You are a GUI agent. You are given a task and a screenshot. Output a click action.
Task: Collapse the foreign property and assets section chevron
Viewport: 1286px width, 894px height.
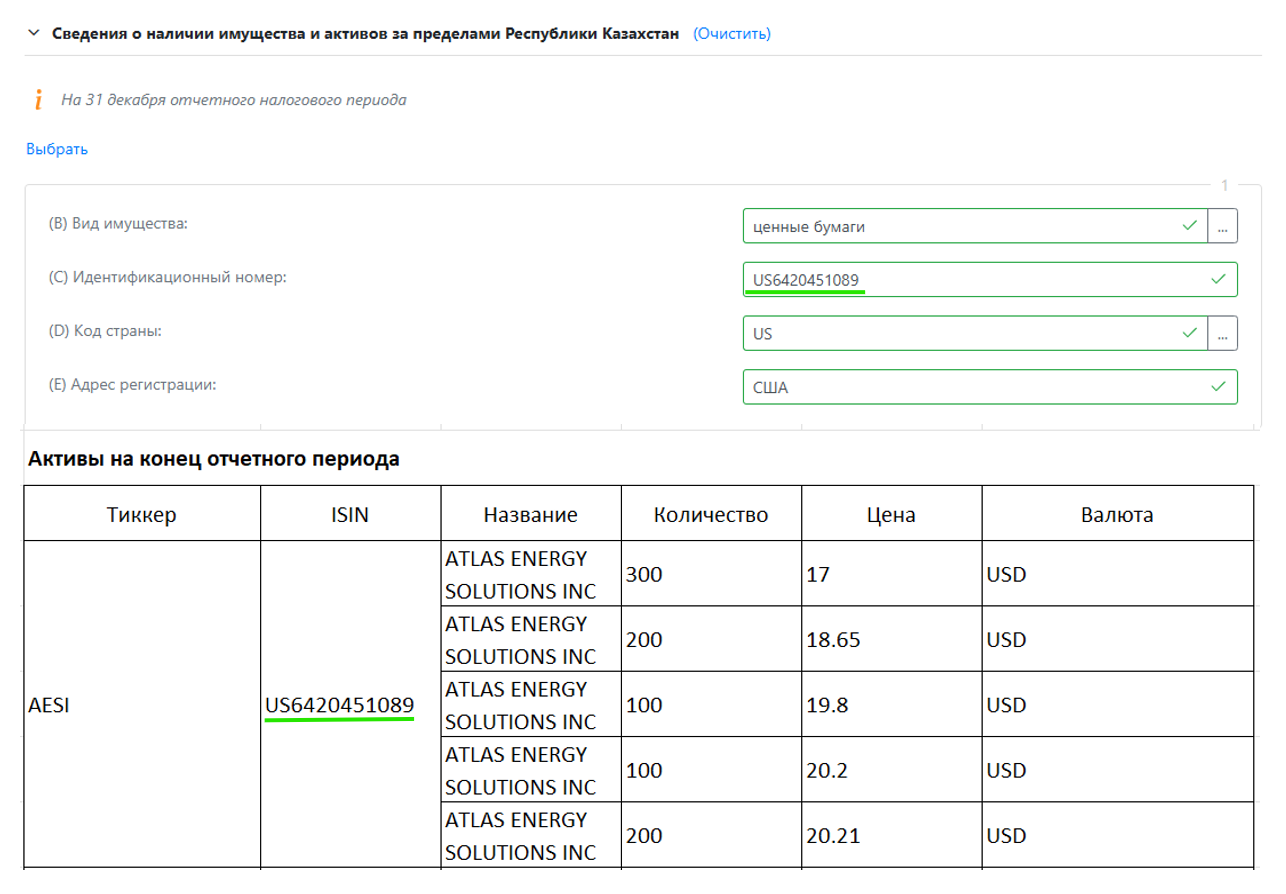click(34, 33)
